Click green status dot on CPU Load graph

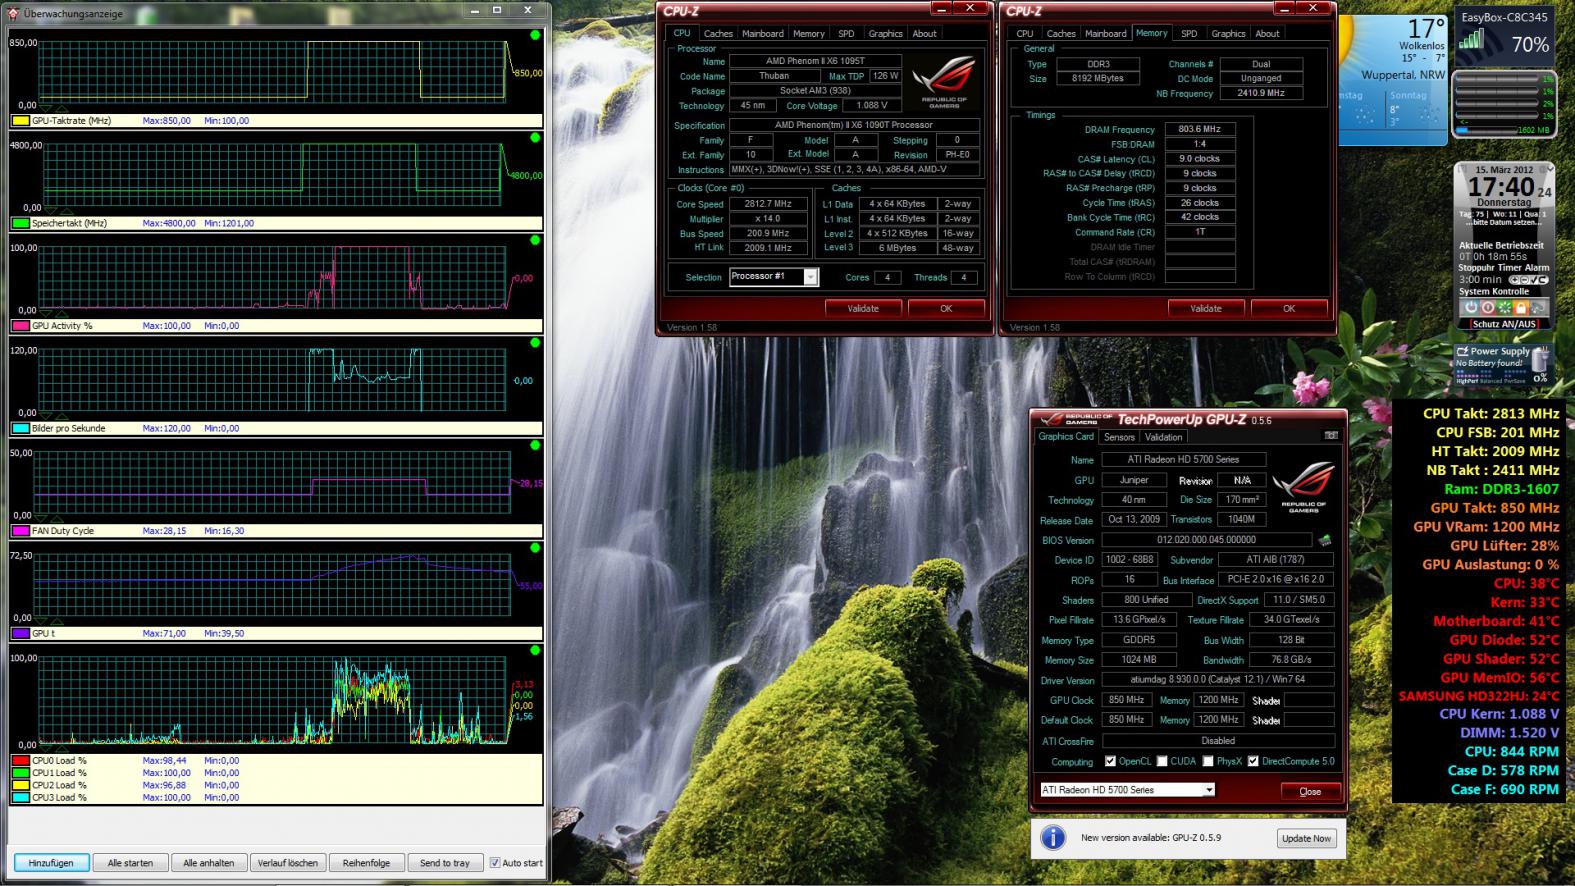click(535, 650)
